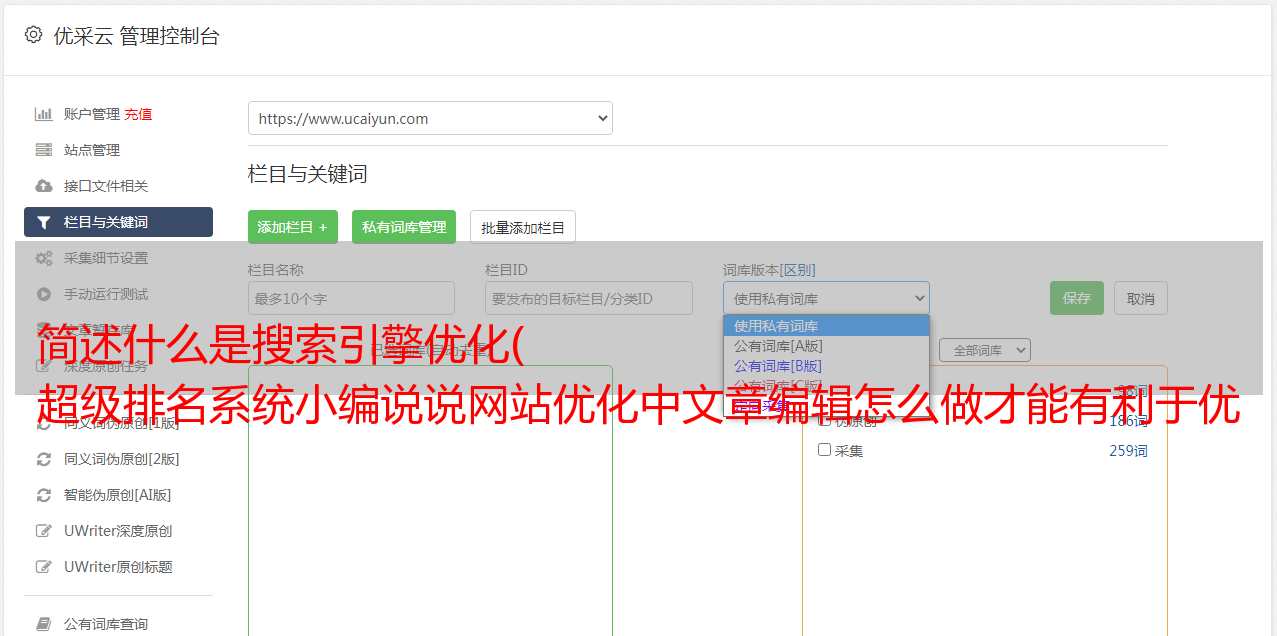Image resolution: width=1277 pixels, height=636 pixels.
Task: Click the edit icon for UWriter原创标题
Action: [43, 567]
